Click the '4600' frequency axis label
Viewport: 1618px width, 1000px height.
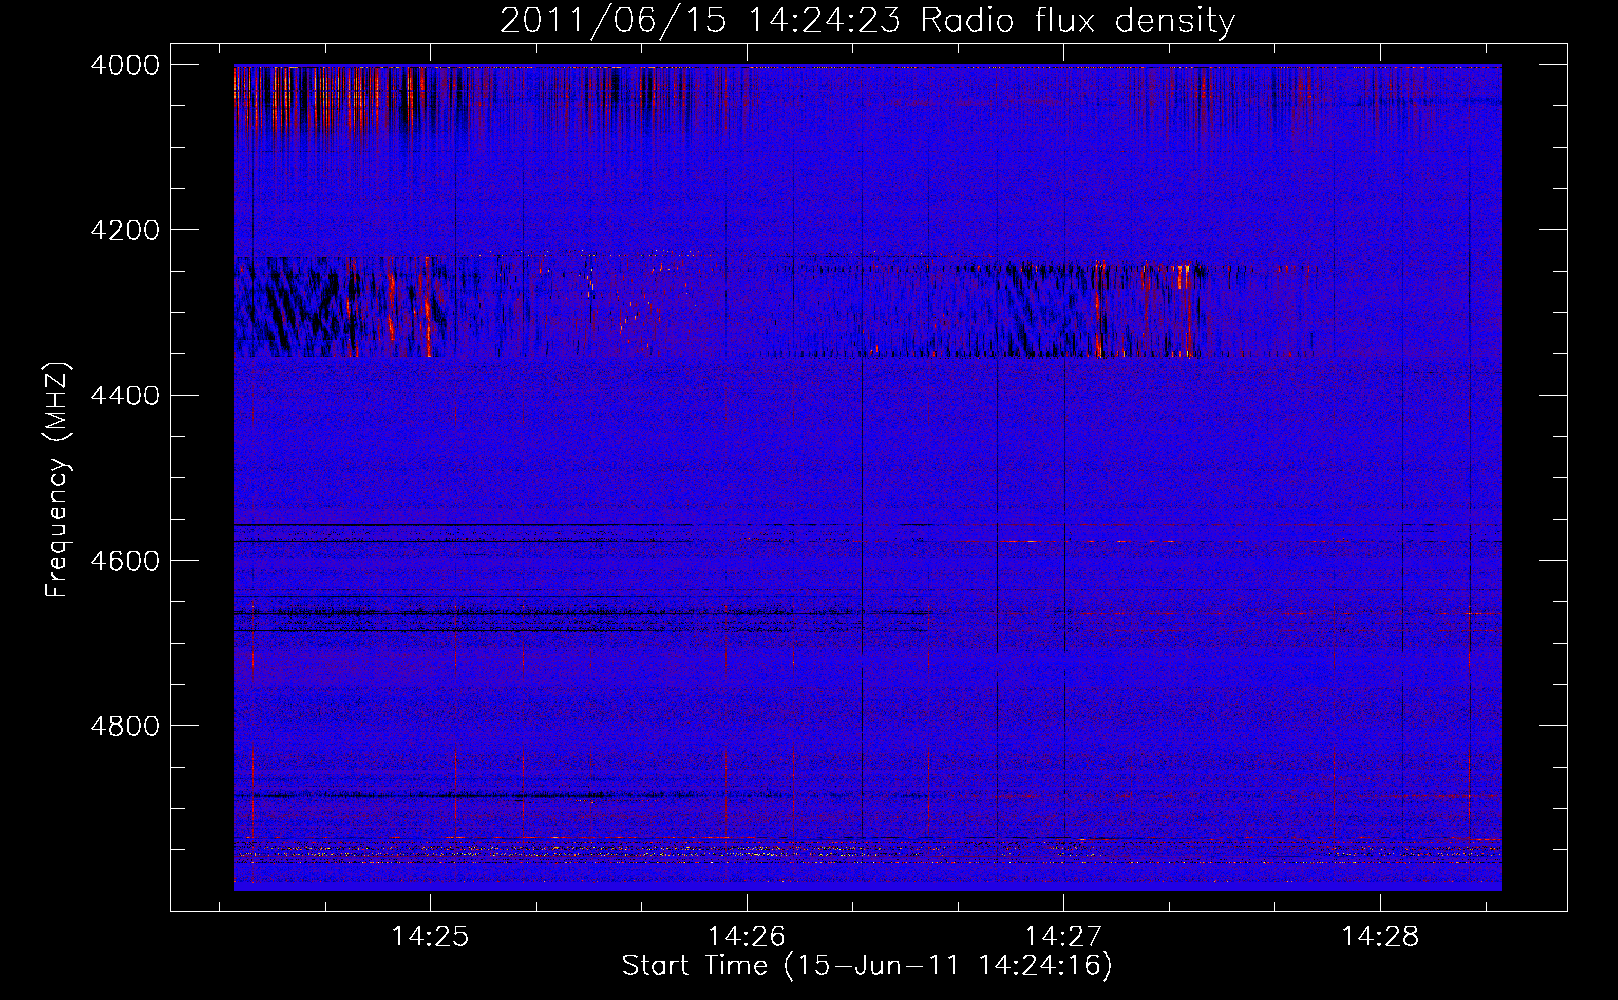(x=125, y=560)
